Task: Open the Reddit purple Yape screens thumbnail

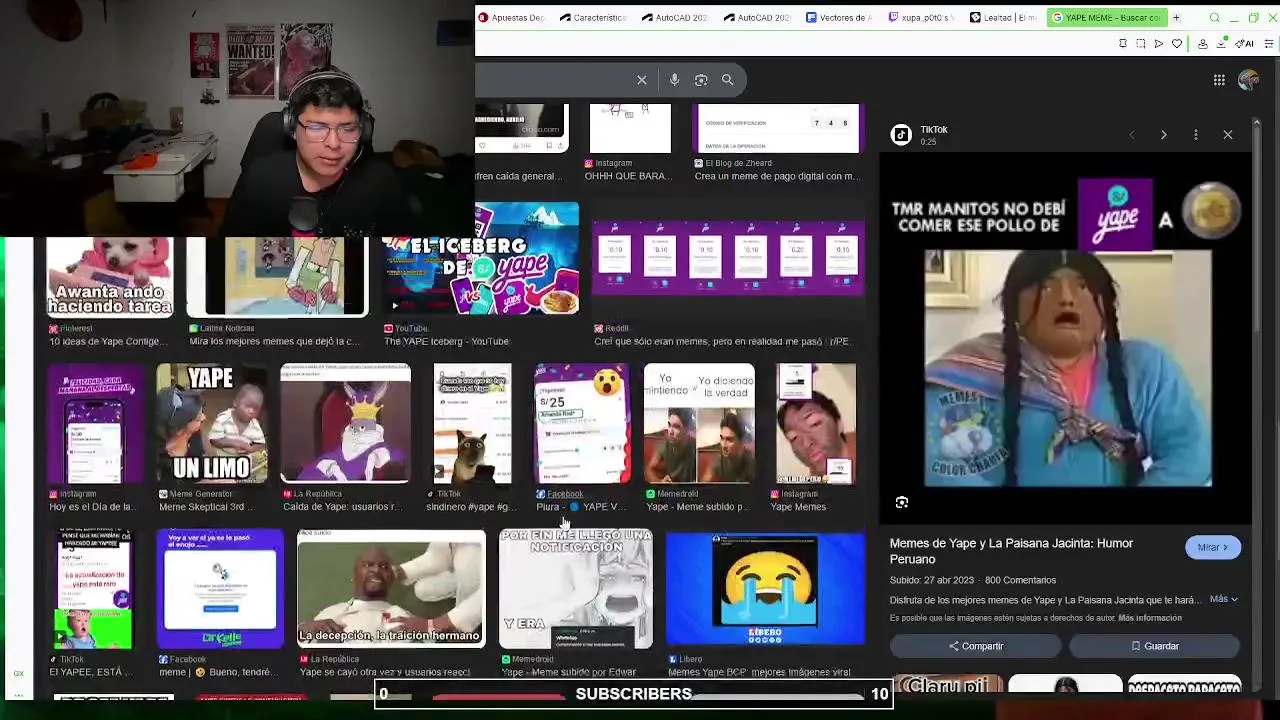Action: pos(728,258)
